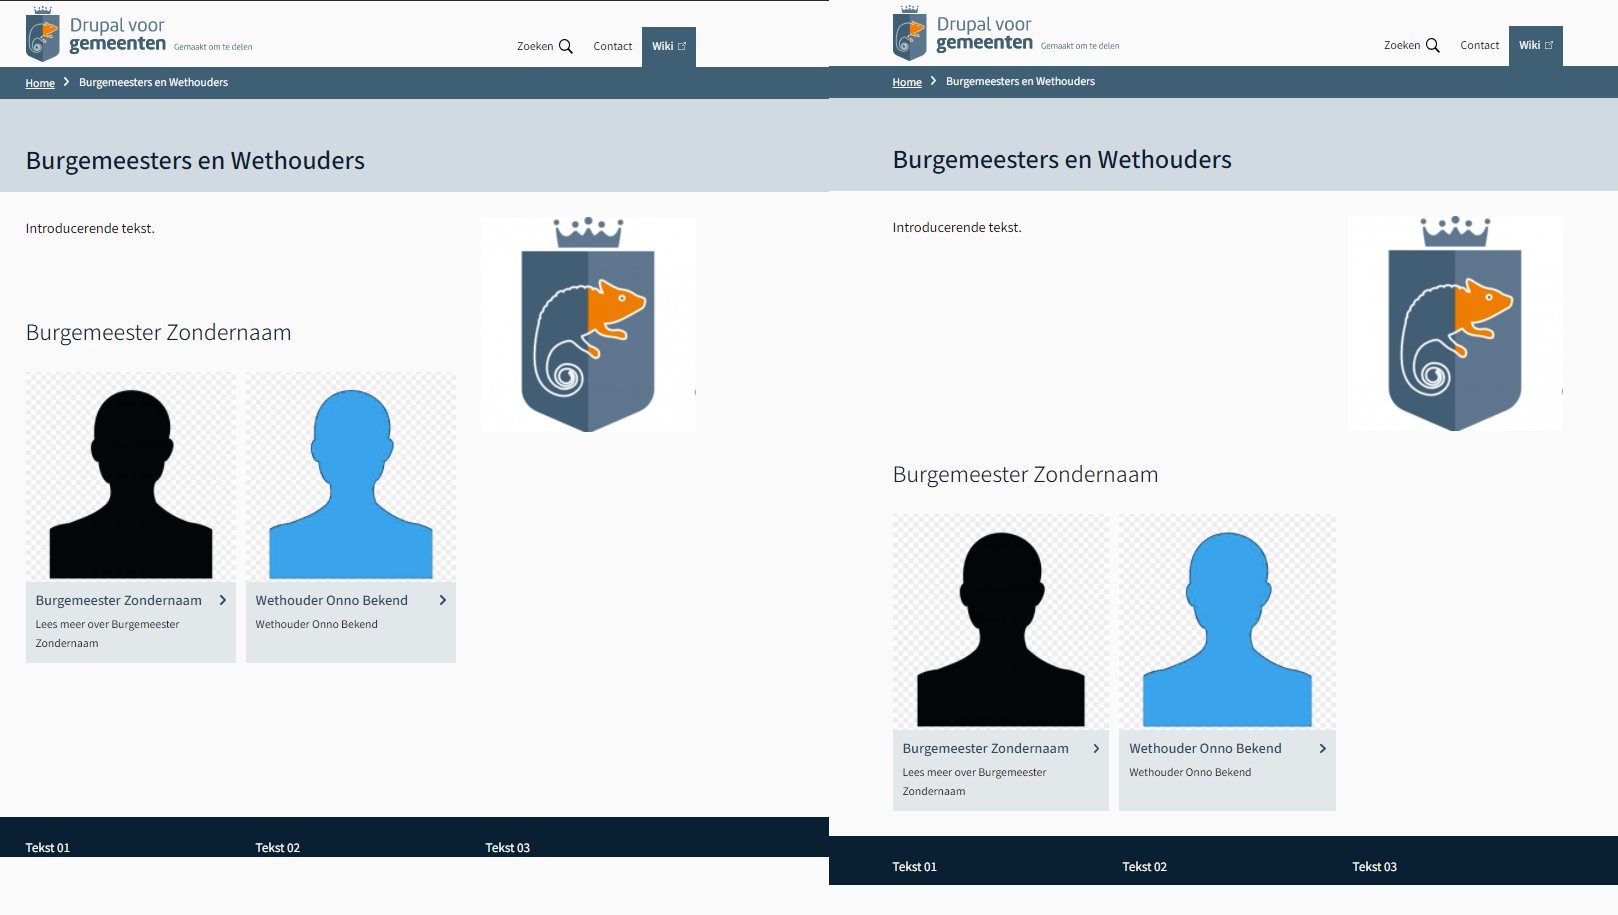
Task: Click the external link icon beside Wiki in the left page
Action: 682,46
